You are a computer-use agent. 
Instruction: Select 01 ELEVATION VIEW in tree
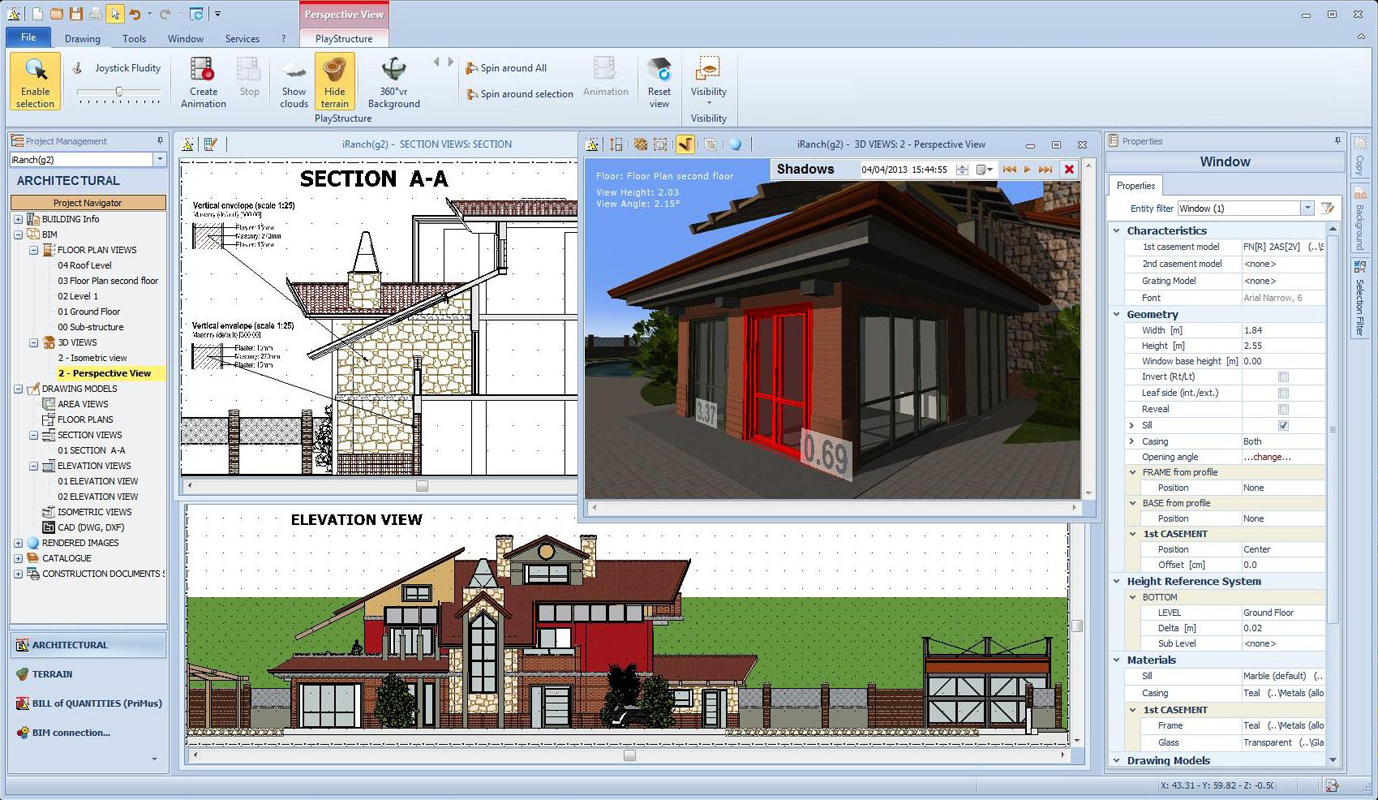pyautogui.click(x=98, y=481)
